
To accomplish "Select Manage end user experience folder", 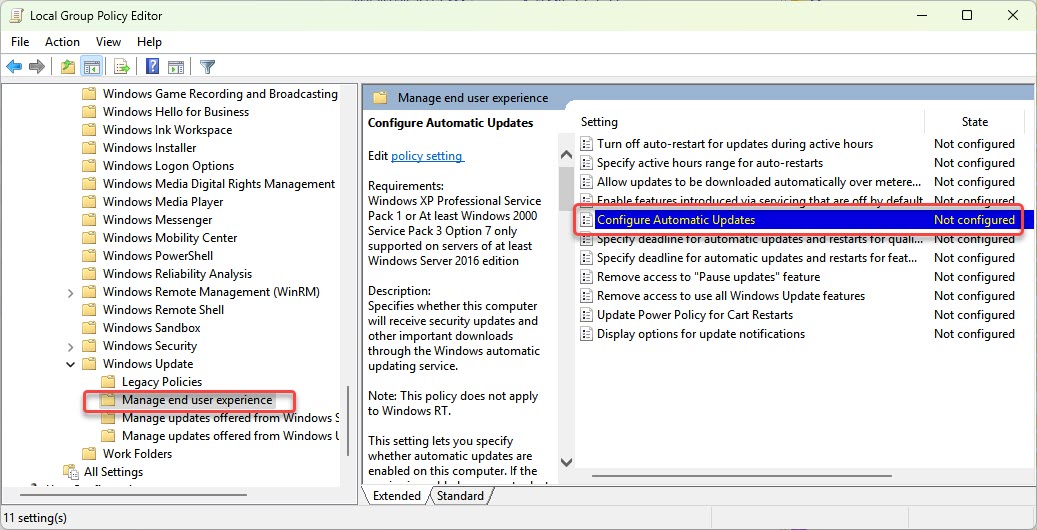I will coord(197,400).
